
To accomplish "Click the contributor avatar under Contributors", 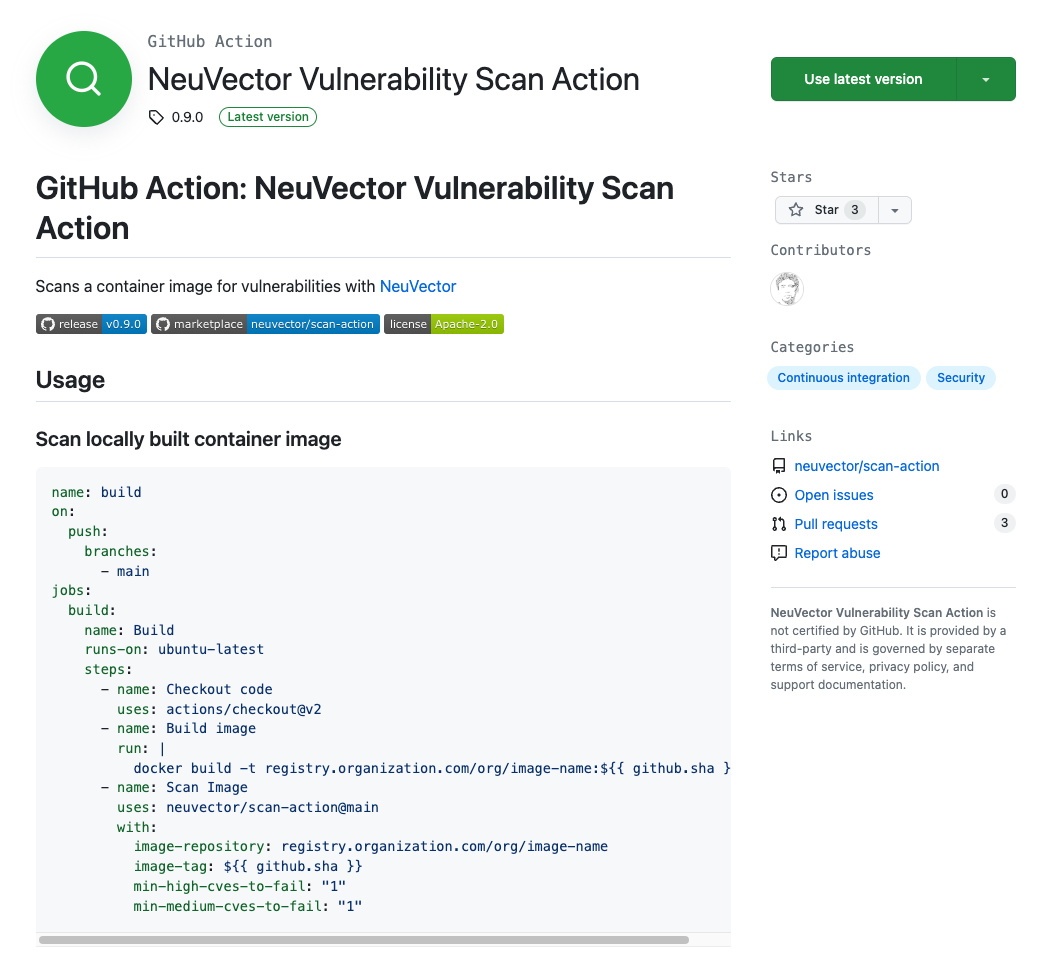I will (x=787, y=288).
